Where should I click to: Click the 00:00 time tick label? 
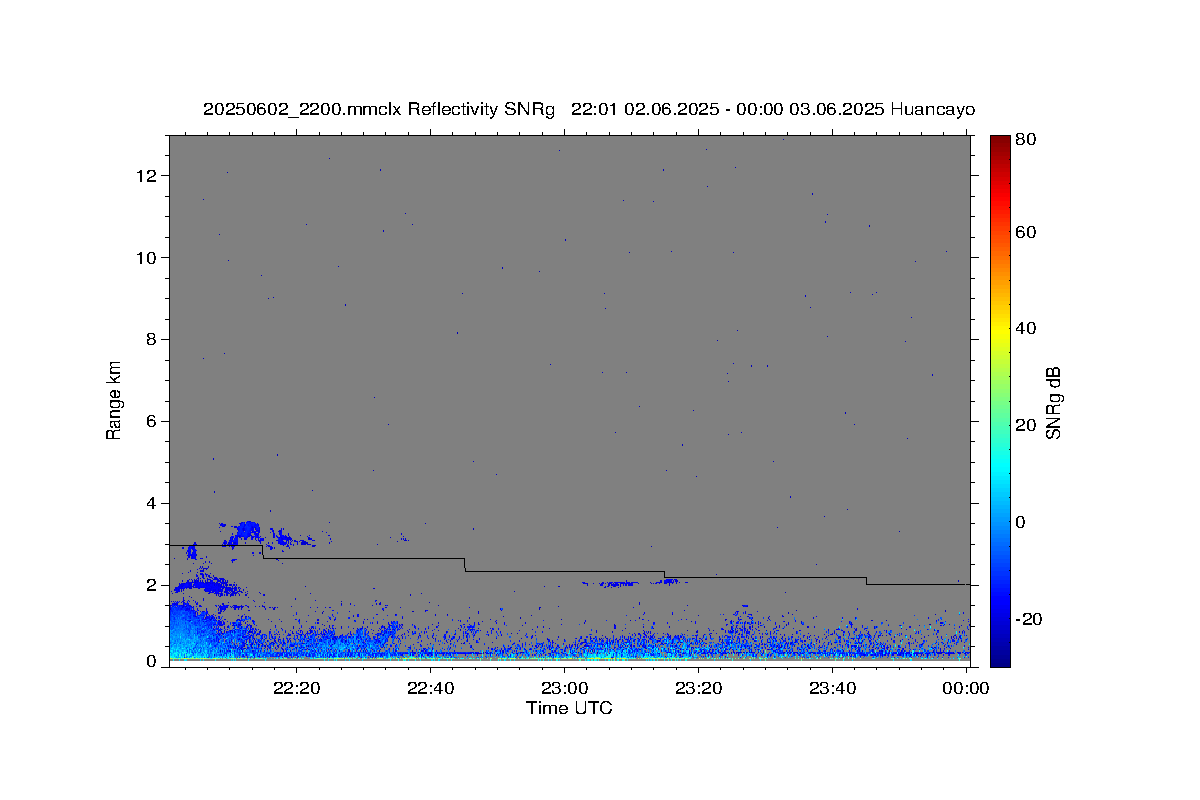coord(966,688)
